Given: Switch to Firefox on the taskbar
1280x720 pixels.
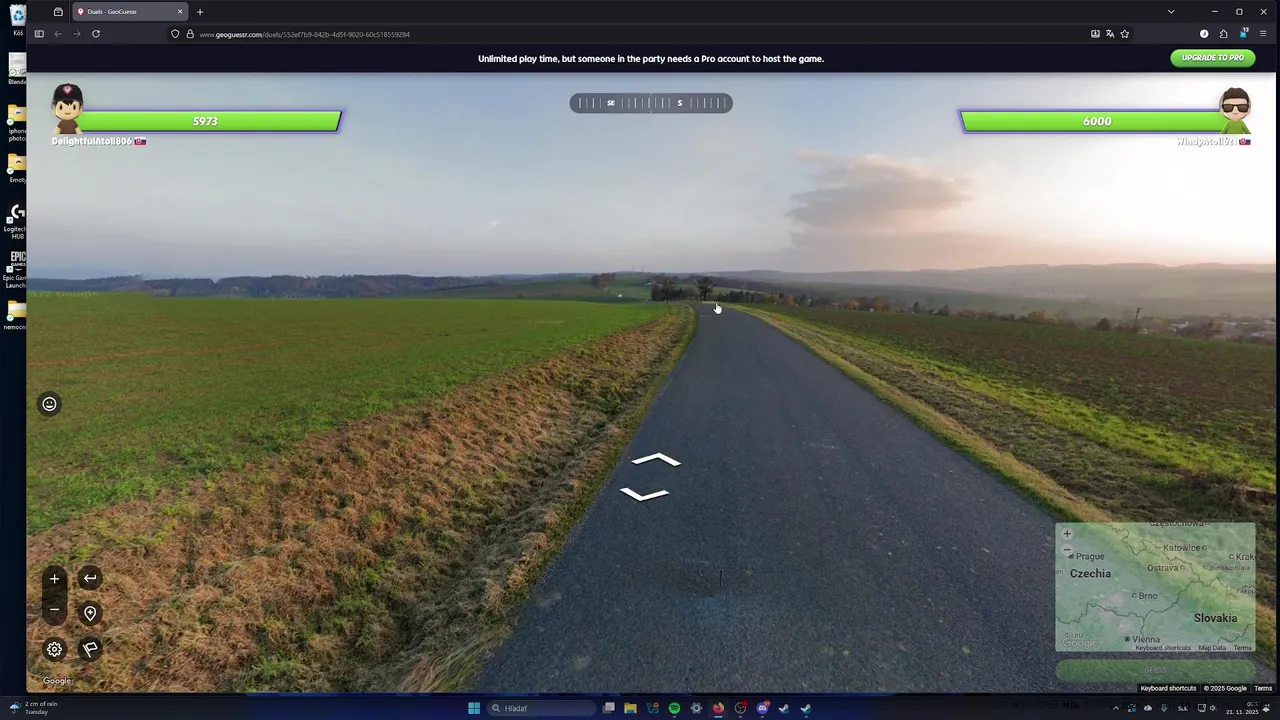Looking at the screenshot, I should click(718, 708).
